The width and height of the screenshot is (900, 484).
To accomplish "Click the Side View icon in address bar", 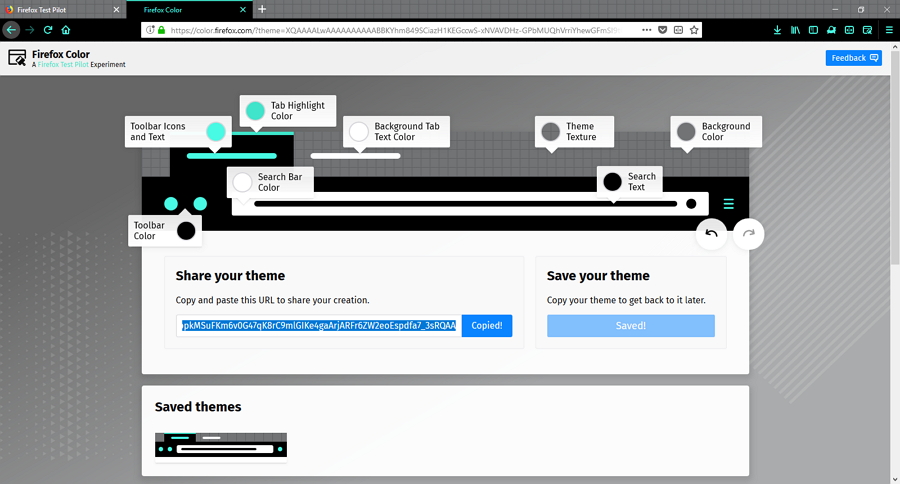I will click(x=678, y=30).
